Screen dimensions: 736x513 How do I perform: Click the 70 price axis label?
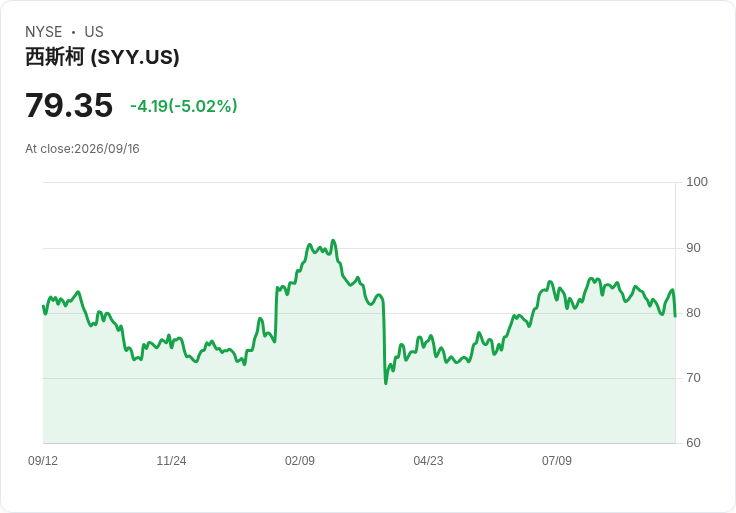click(x=693, y=378)
